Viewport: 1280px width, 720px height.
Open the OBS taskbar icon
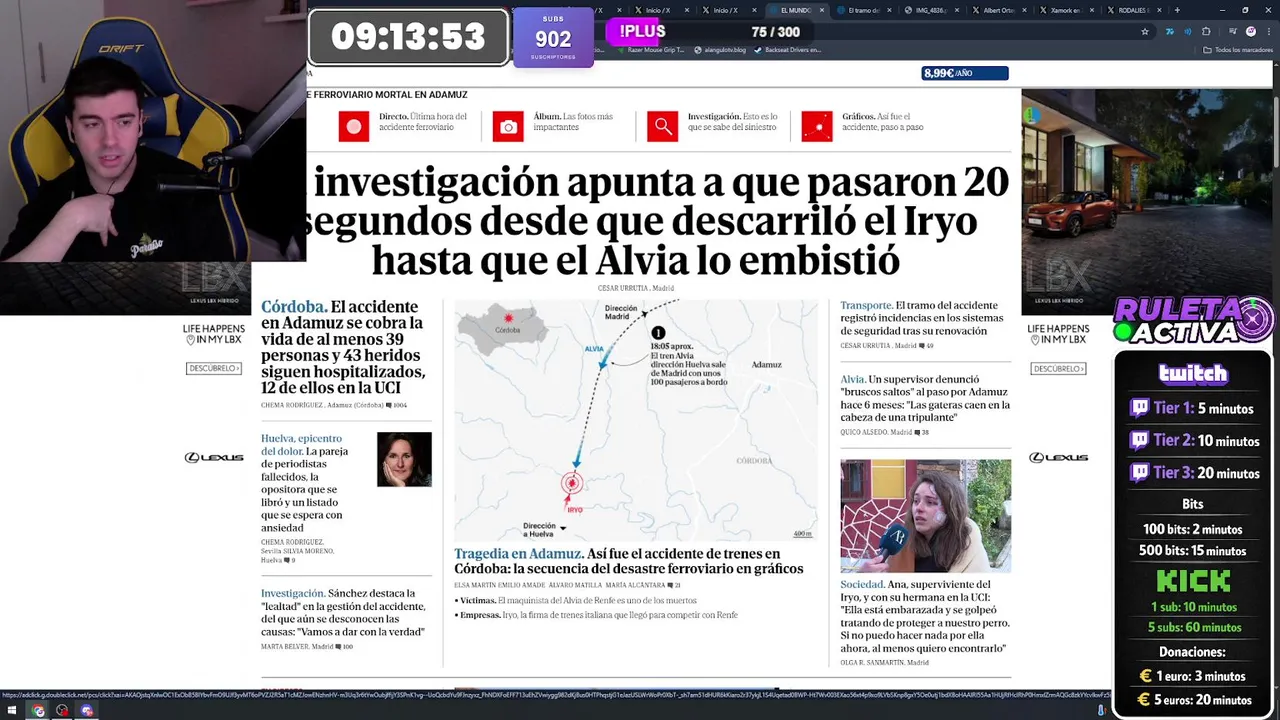(x=62, y=711)
